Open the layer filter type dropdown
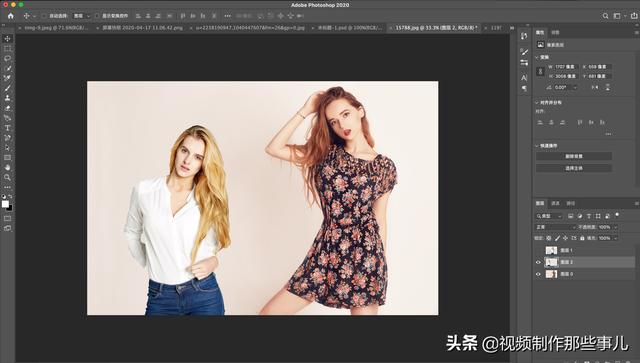This screenshot has width=640, height=363. coord(549,216)
